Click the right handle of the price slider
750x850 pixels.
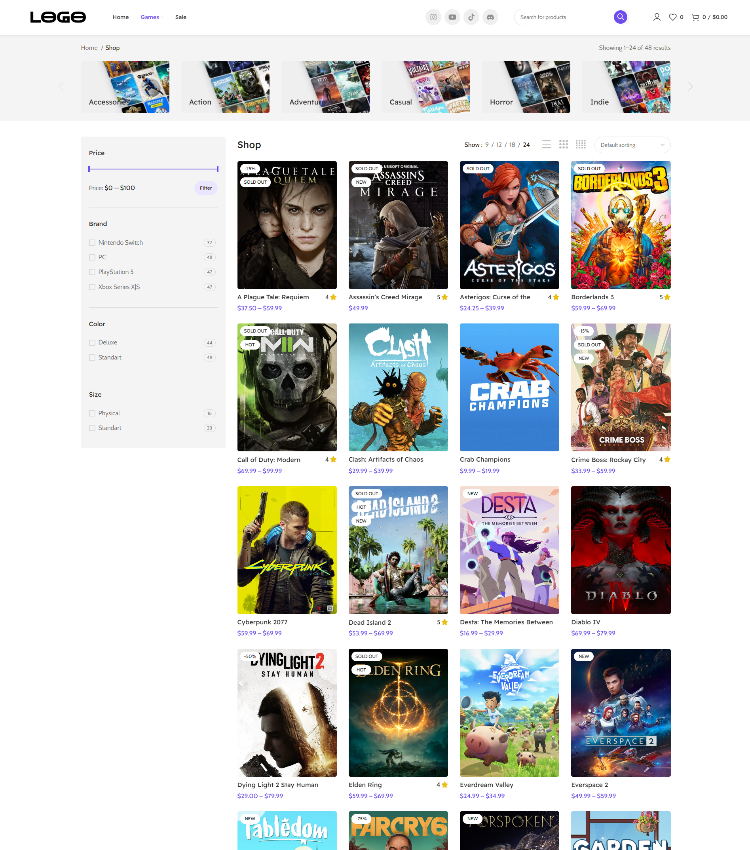click(x=218, y=169)
